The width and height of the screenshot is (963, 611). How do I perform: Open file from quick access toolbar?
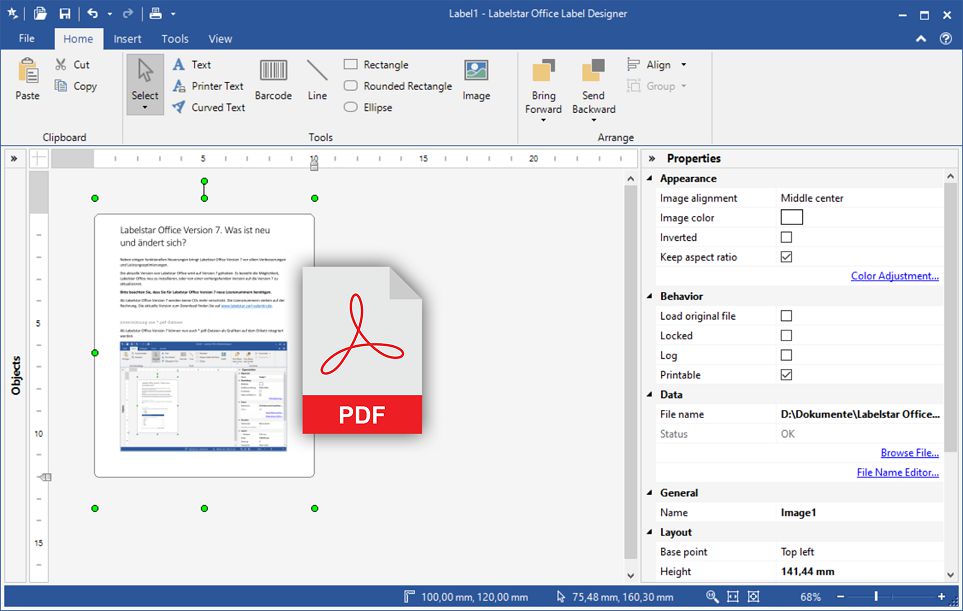coord(41,14)
